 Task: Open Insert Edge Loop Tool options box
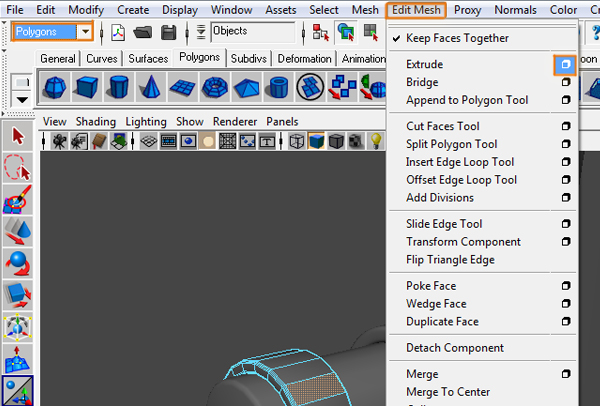[566, 162]
